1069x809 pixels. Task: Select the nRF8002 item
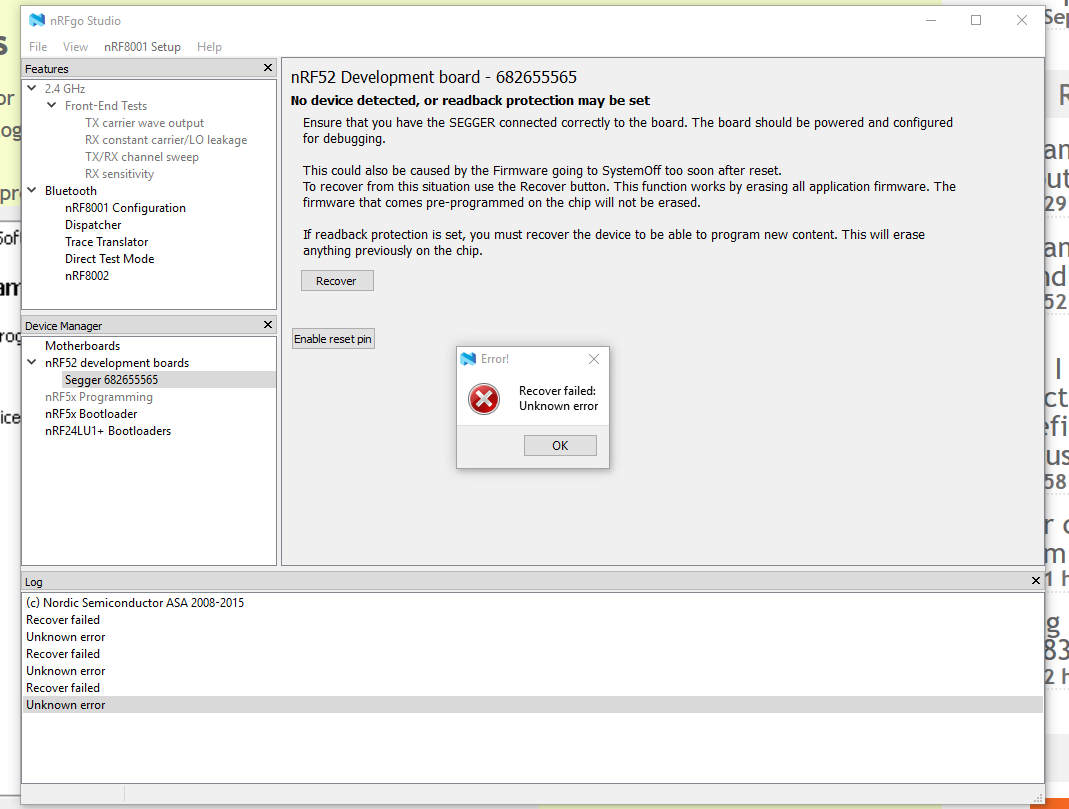click(87, 276)
